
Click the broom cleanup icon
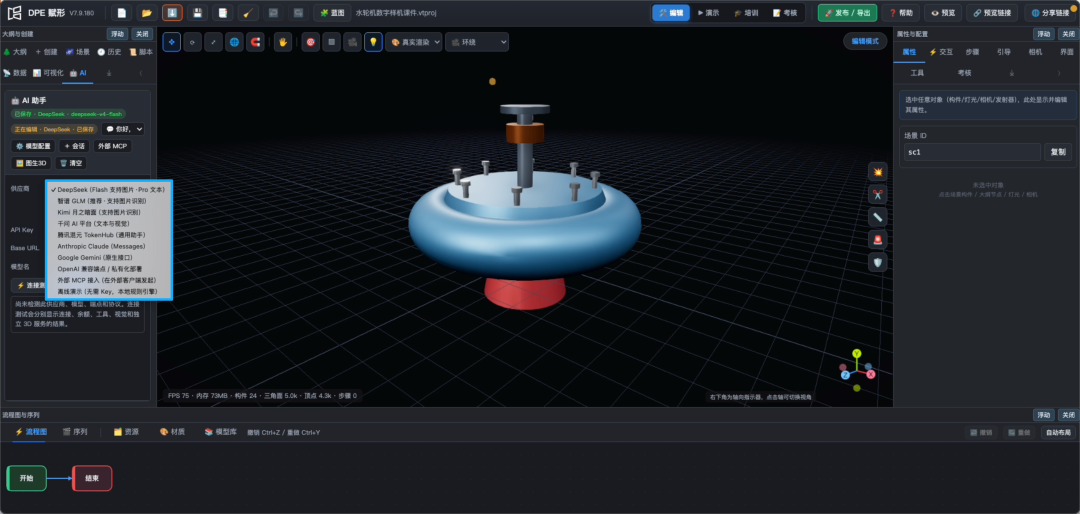(248, 12)
